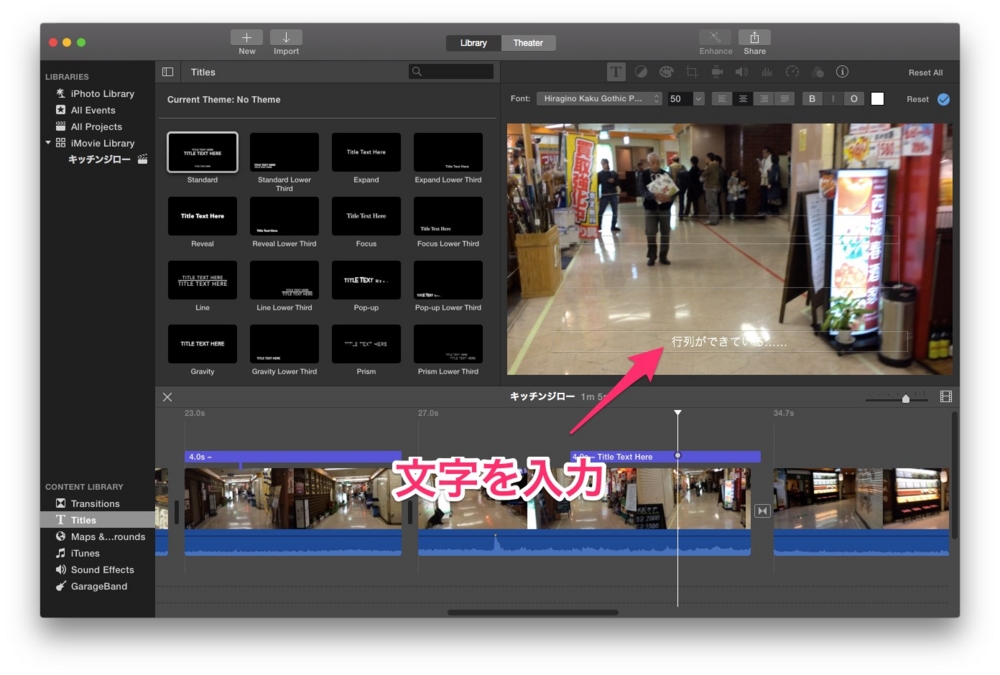Open the white font color swatch
Image resolution: width=1000 pixels, height=675 pixels.
[878, 99]
